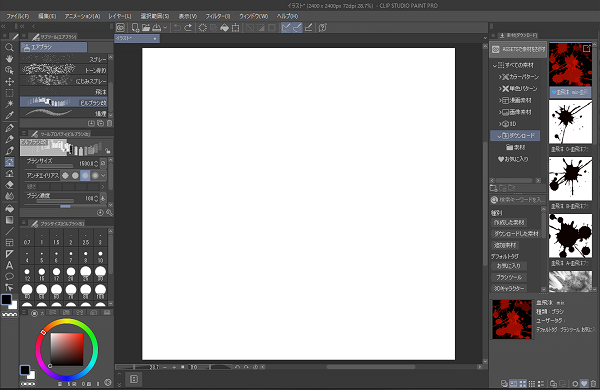The width and height of the screenshot is (600, 390).
Task: Click the Undo arrow
Action: pyautogui.click(x=177, y=28)
